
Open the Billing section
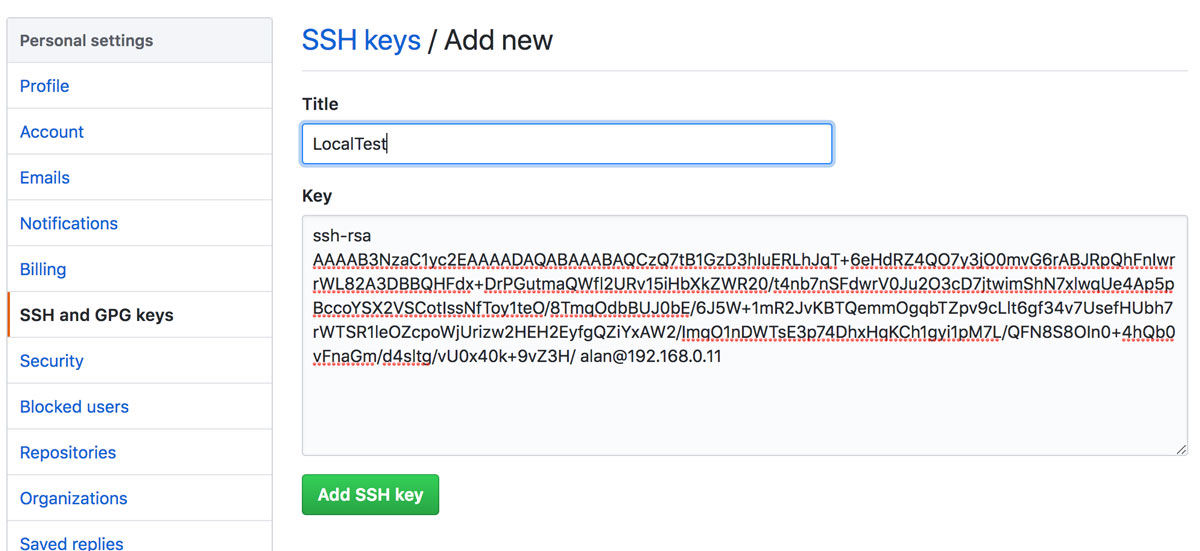click(x=43, y=269)
